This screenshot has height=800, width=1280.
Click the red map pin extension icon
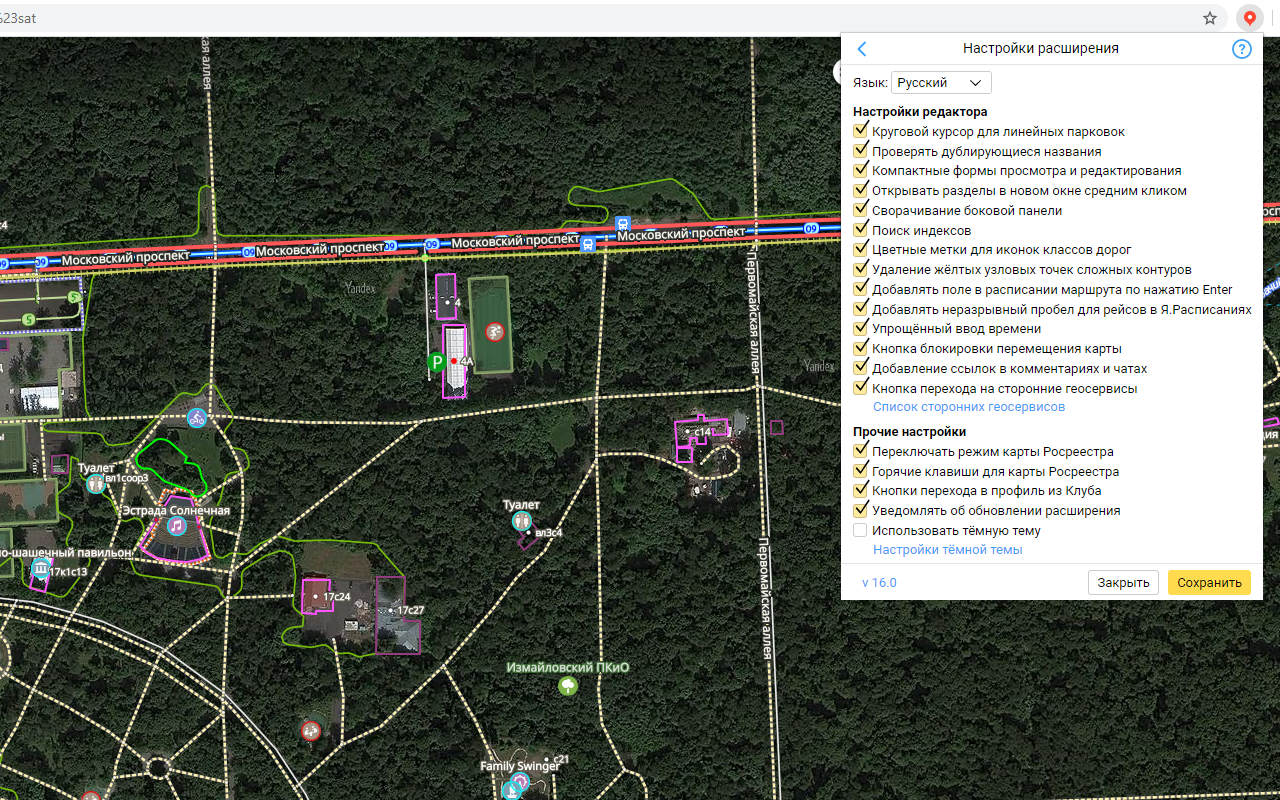click(1249, 18)
